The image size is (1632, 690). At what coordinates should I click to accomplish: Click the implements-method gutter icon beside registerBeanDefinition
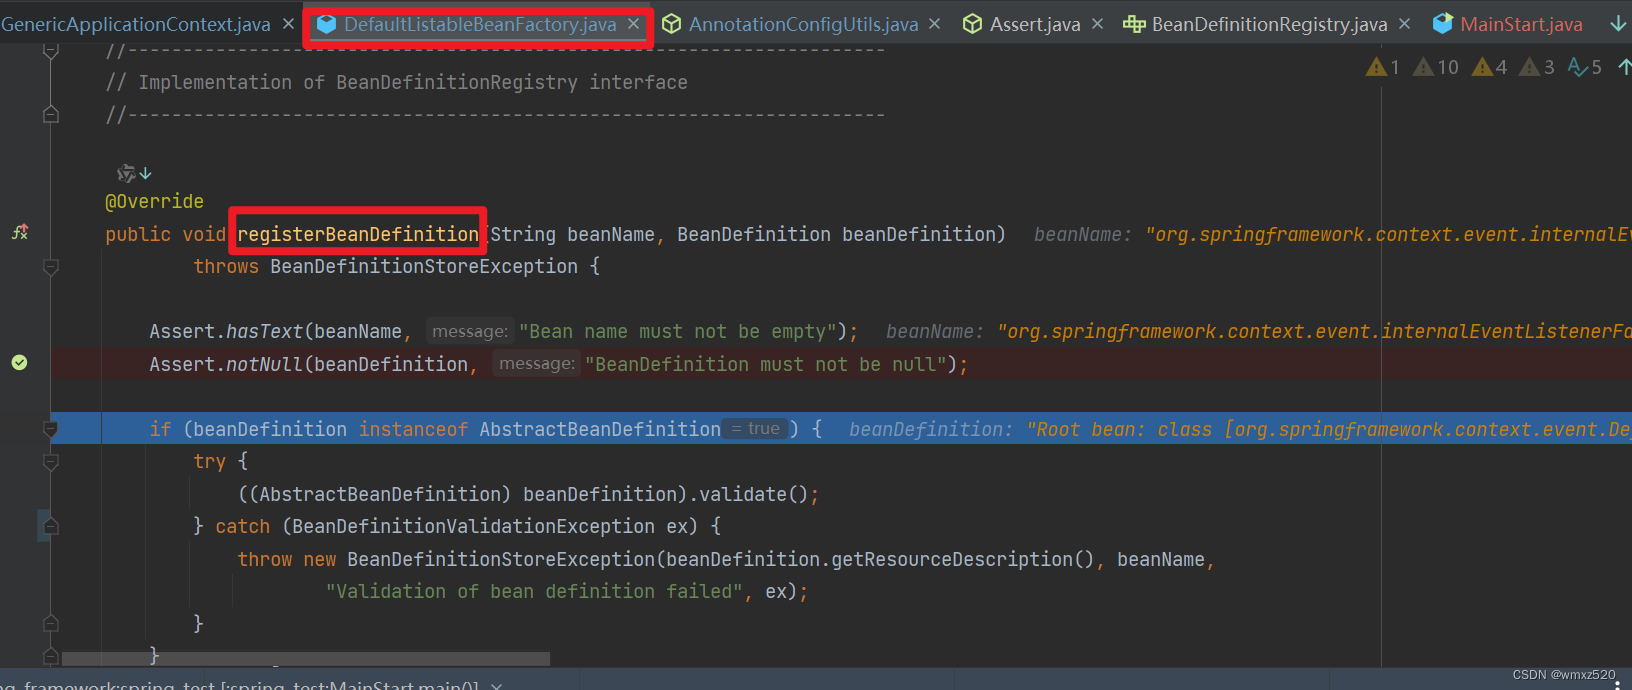point(20,232)
